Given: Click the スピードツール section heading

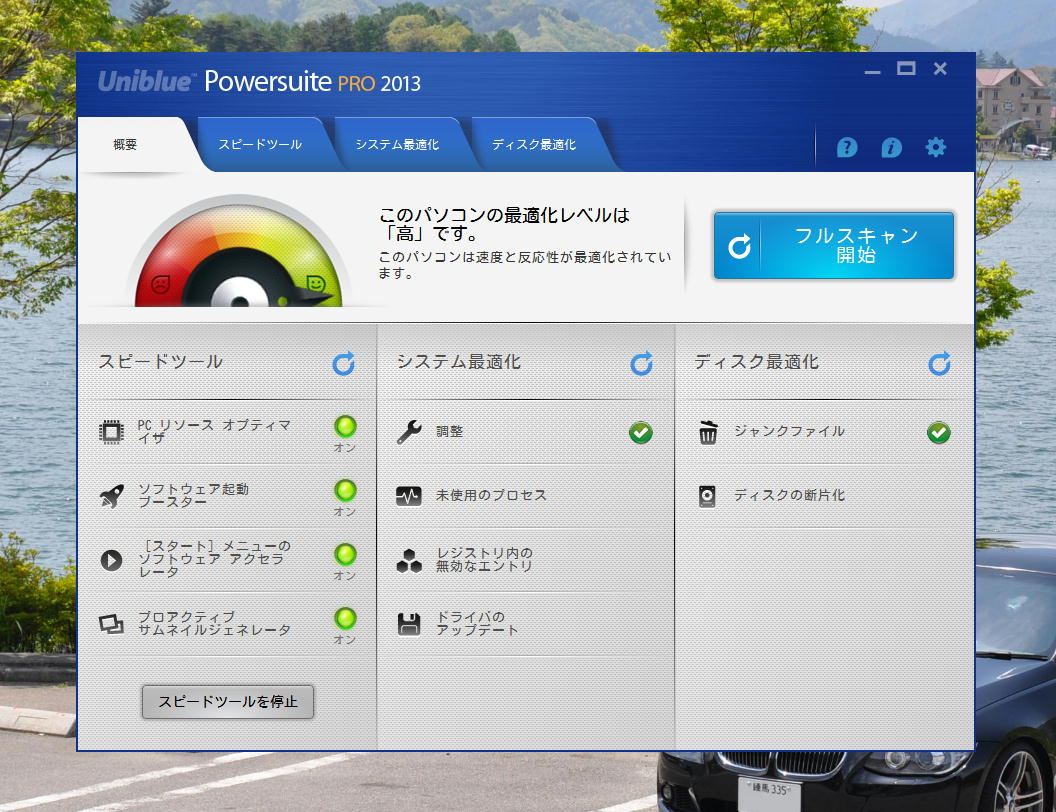Looking at the screenshot, I should [160, 362].
